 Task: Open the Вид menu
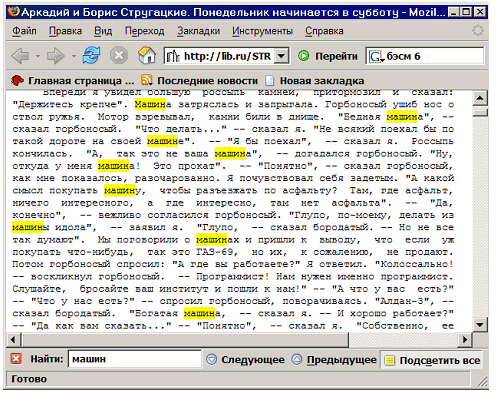pyautogui.click(x=103, y=31)
